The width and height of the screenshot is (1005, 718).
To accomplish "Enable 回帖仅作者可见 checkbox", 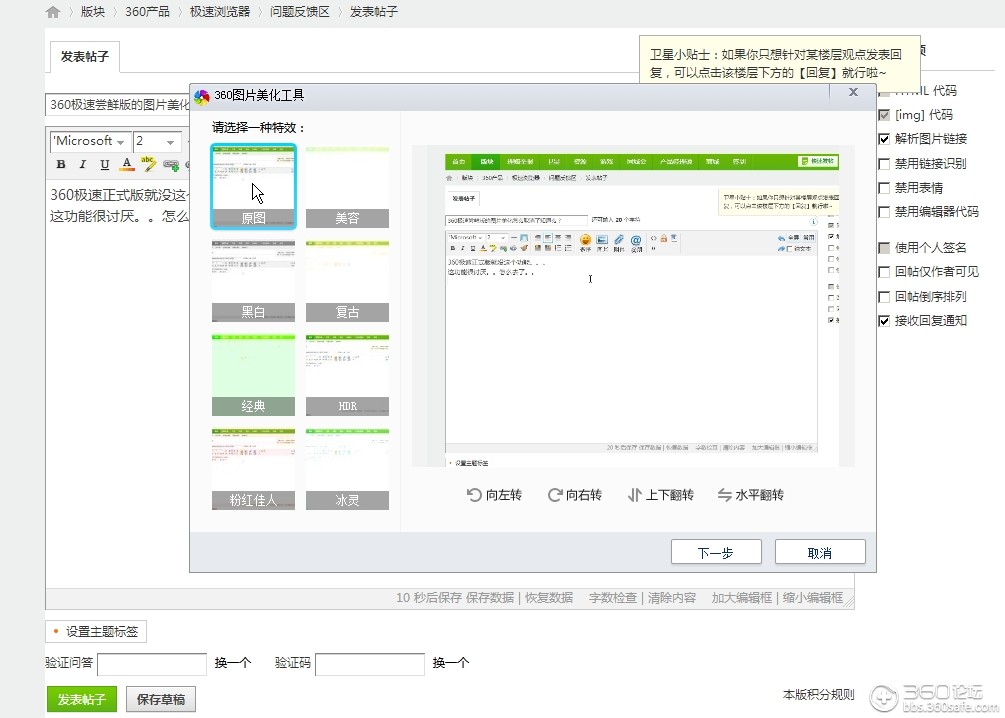I will pyautogui.click(x=884, y=272).
